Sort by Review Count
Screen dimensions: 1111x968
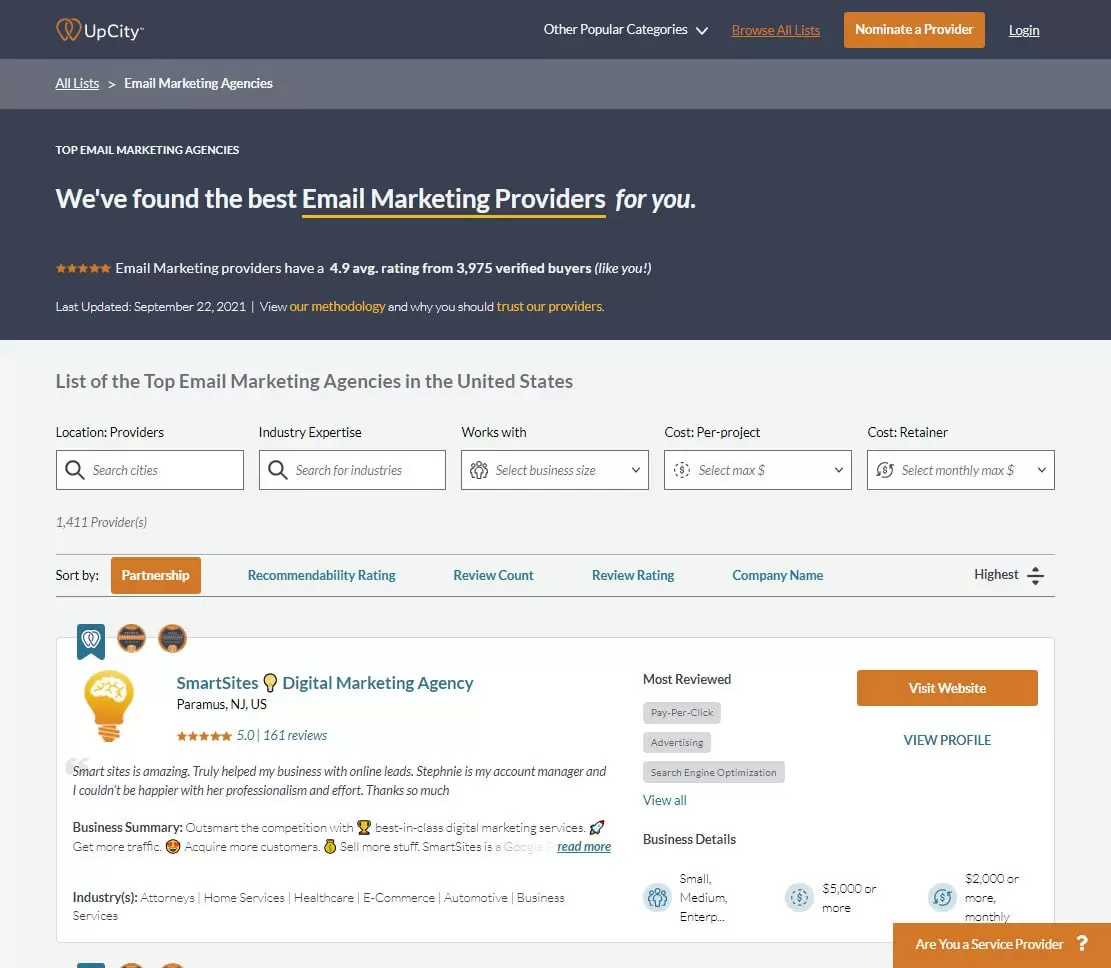[493, 575]
